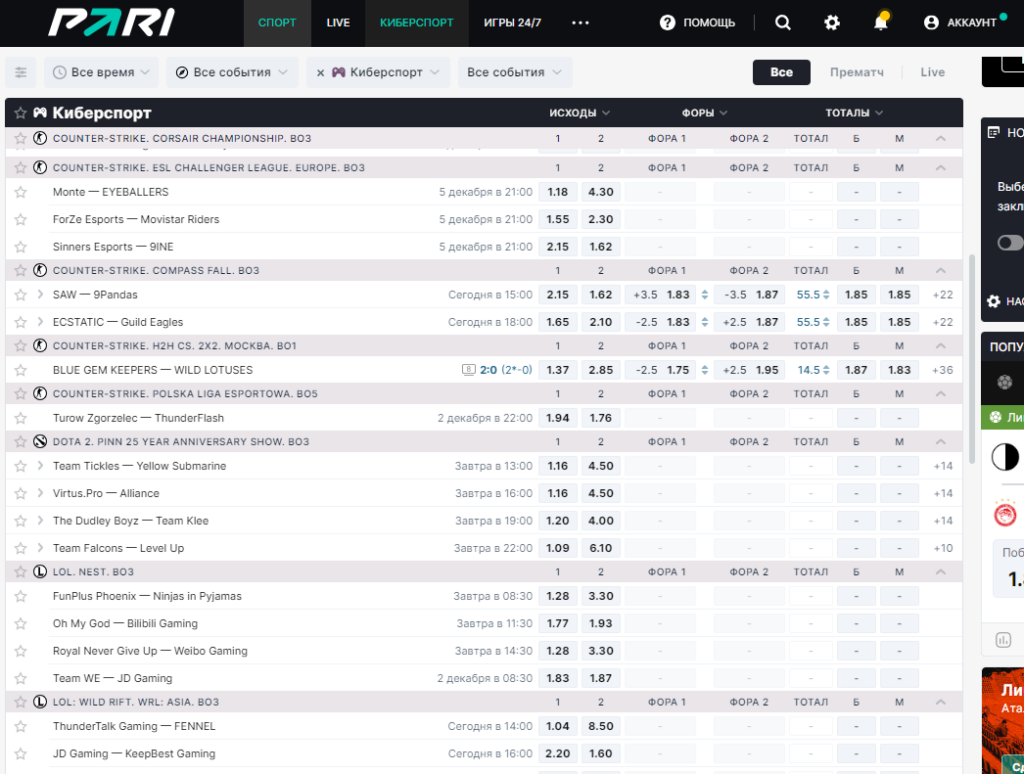Expand Team Tickles — Yellow Submarine row
The height and width of the screenshot is (774, 1024).
tap(40, 466)
